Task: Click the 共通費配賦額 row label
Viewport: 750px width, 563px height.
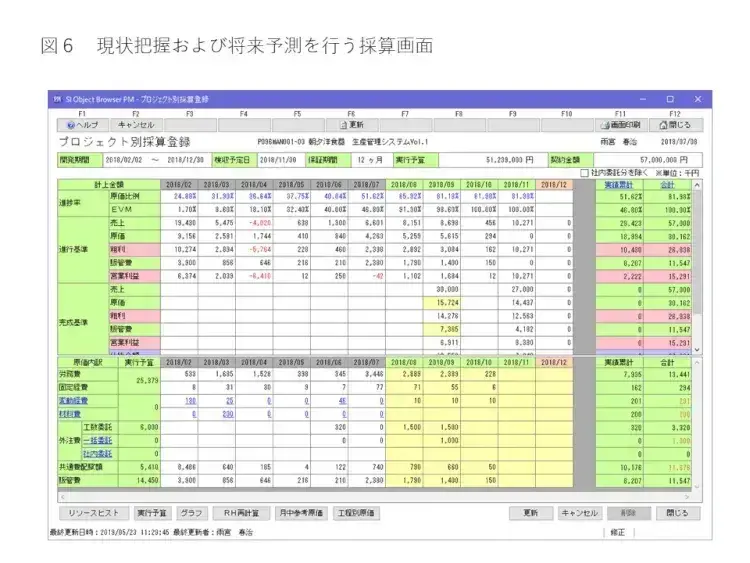Action: coord(88,467)
